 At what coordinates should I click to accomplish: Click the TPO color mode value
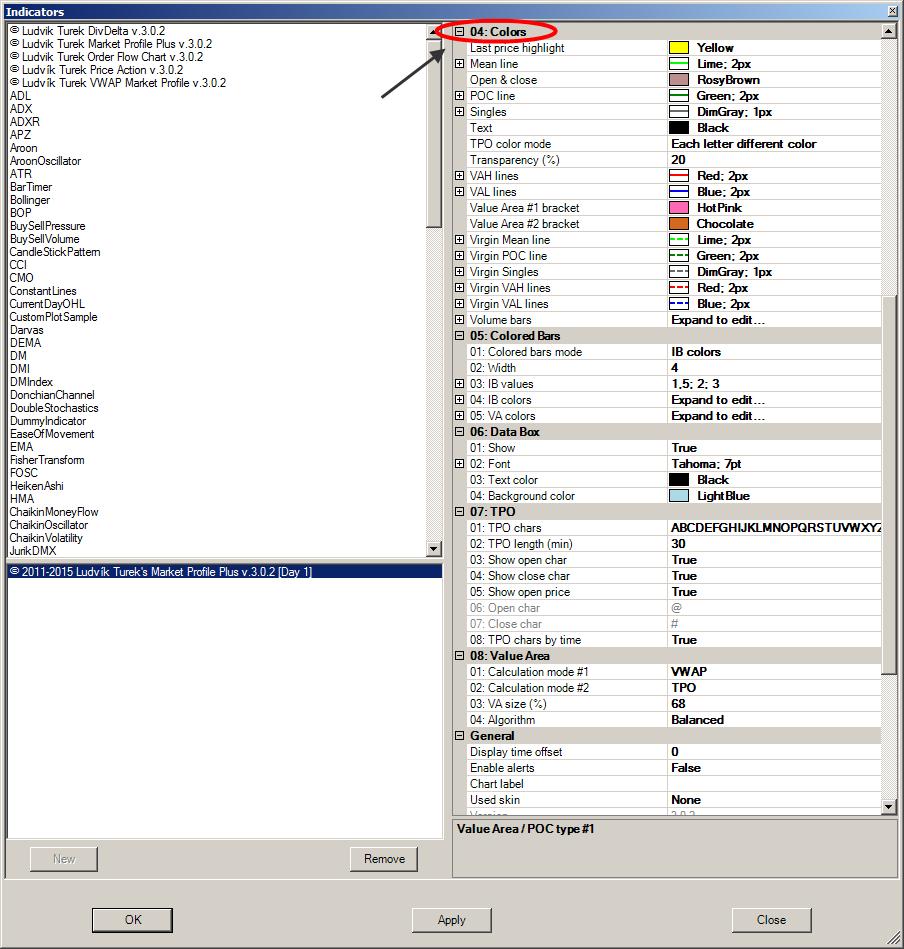pos(774,143)
